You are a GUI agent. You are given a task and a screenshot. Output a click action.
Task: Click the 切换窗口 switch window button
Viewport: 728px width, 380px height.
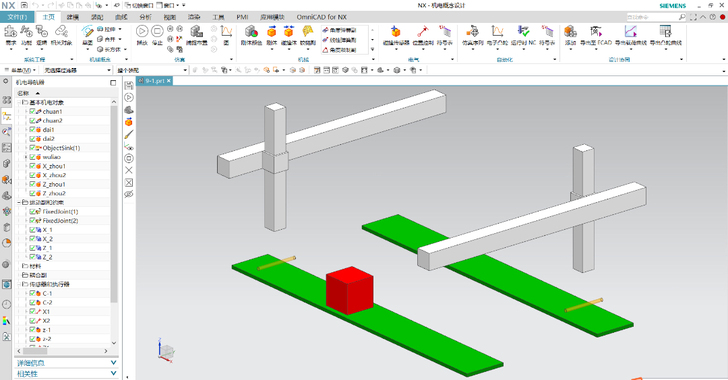(139, 6)
